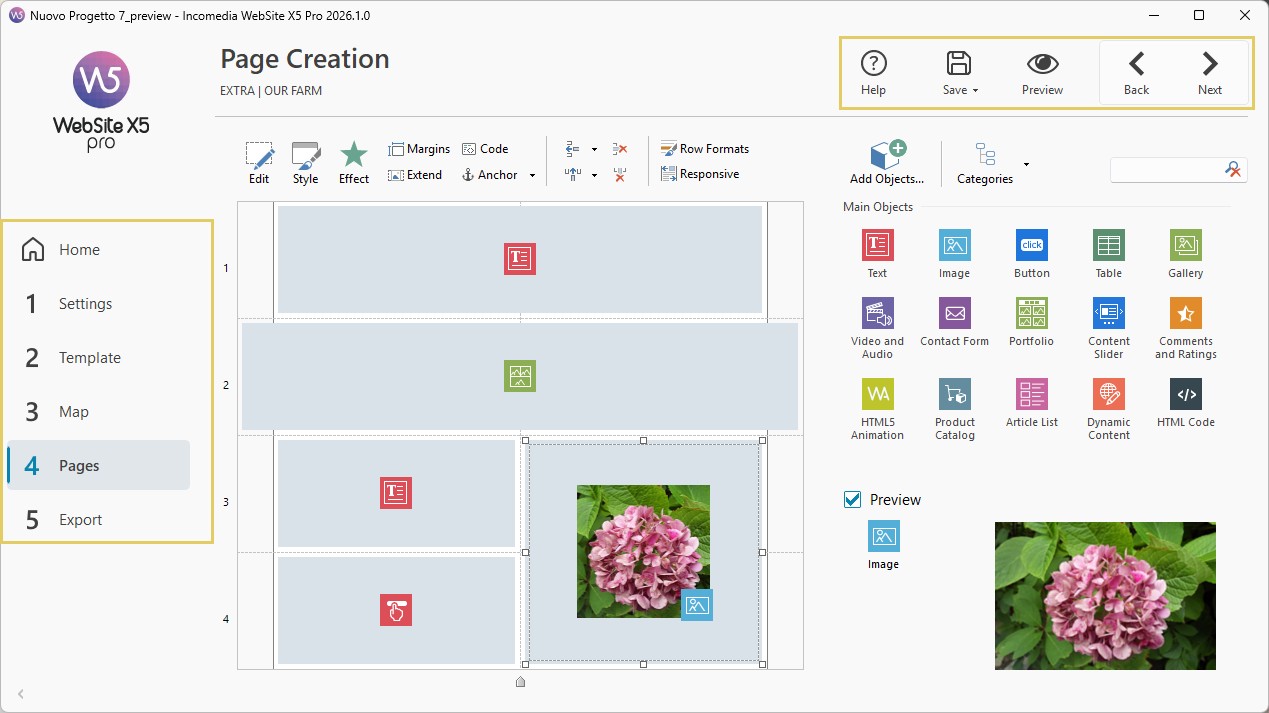Select the gallery object in row 2
The image size is (1269, 713).
[x=520, y=376]
